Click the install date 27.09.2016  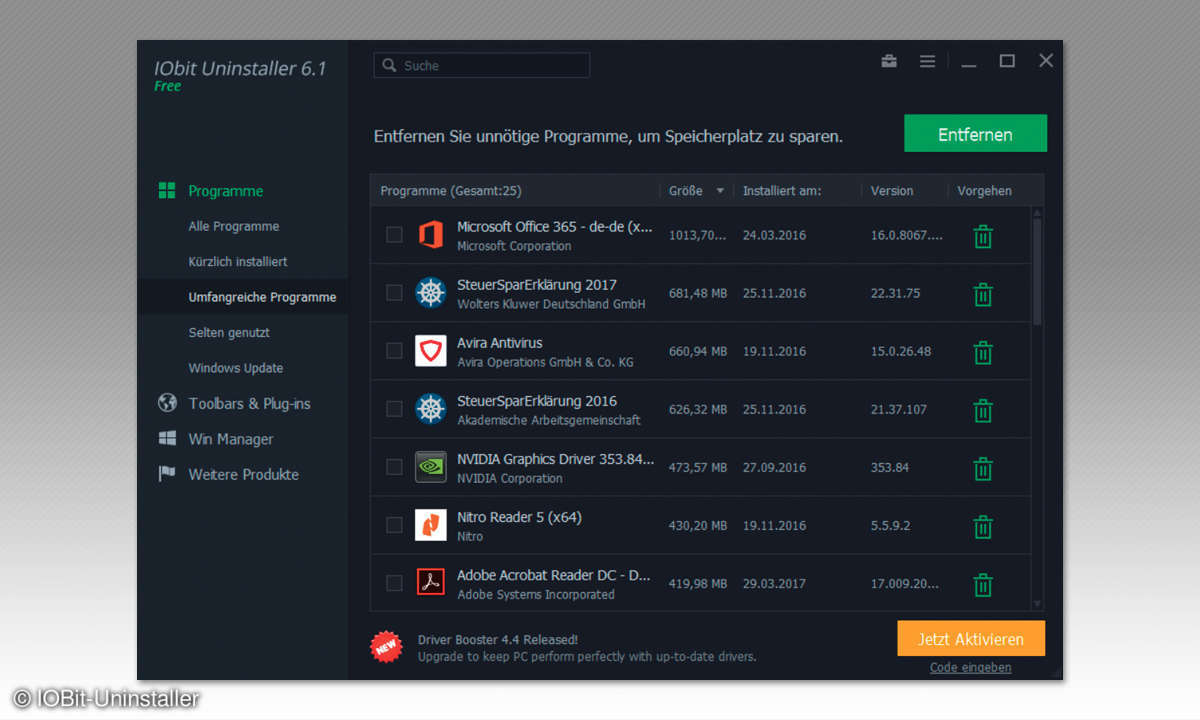[x=774, y=467]
